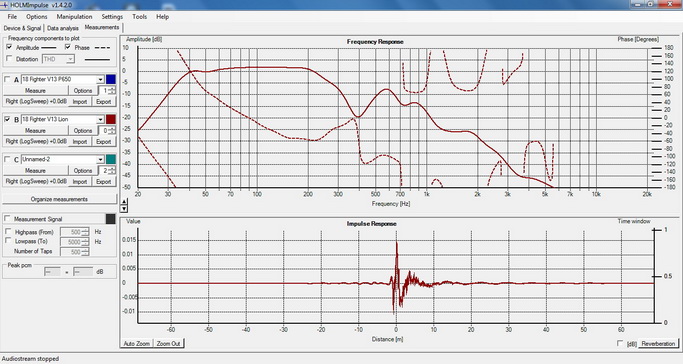Viewport: 683px width, 364px height.
Task: Open the Settings menu
Action: [x=112, y=17]
